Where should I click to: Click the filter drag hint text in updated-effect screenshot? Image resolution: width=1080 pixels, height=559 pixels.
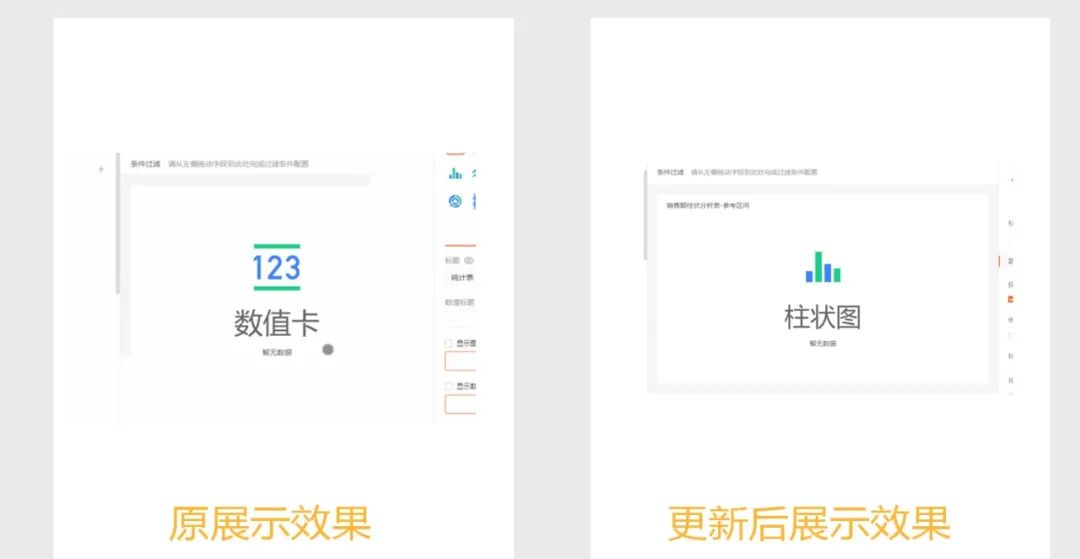coord(754,172)
